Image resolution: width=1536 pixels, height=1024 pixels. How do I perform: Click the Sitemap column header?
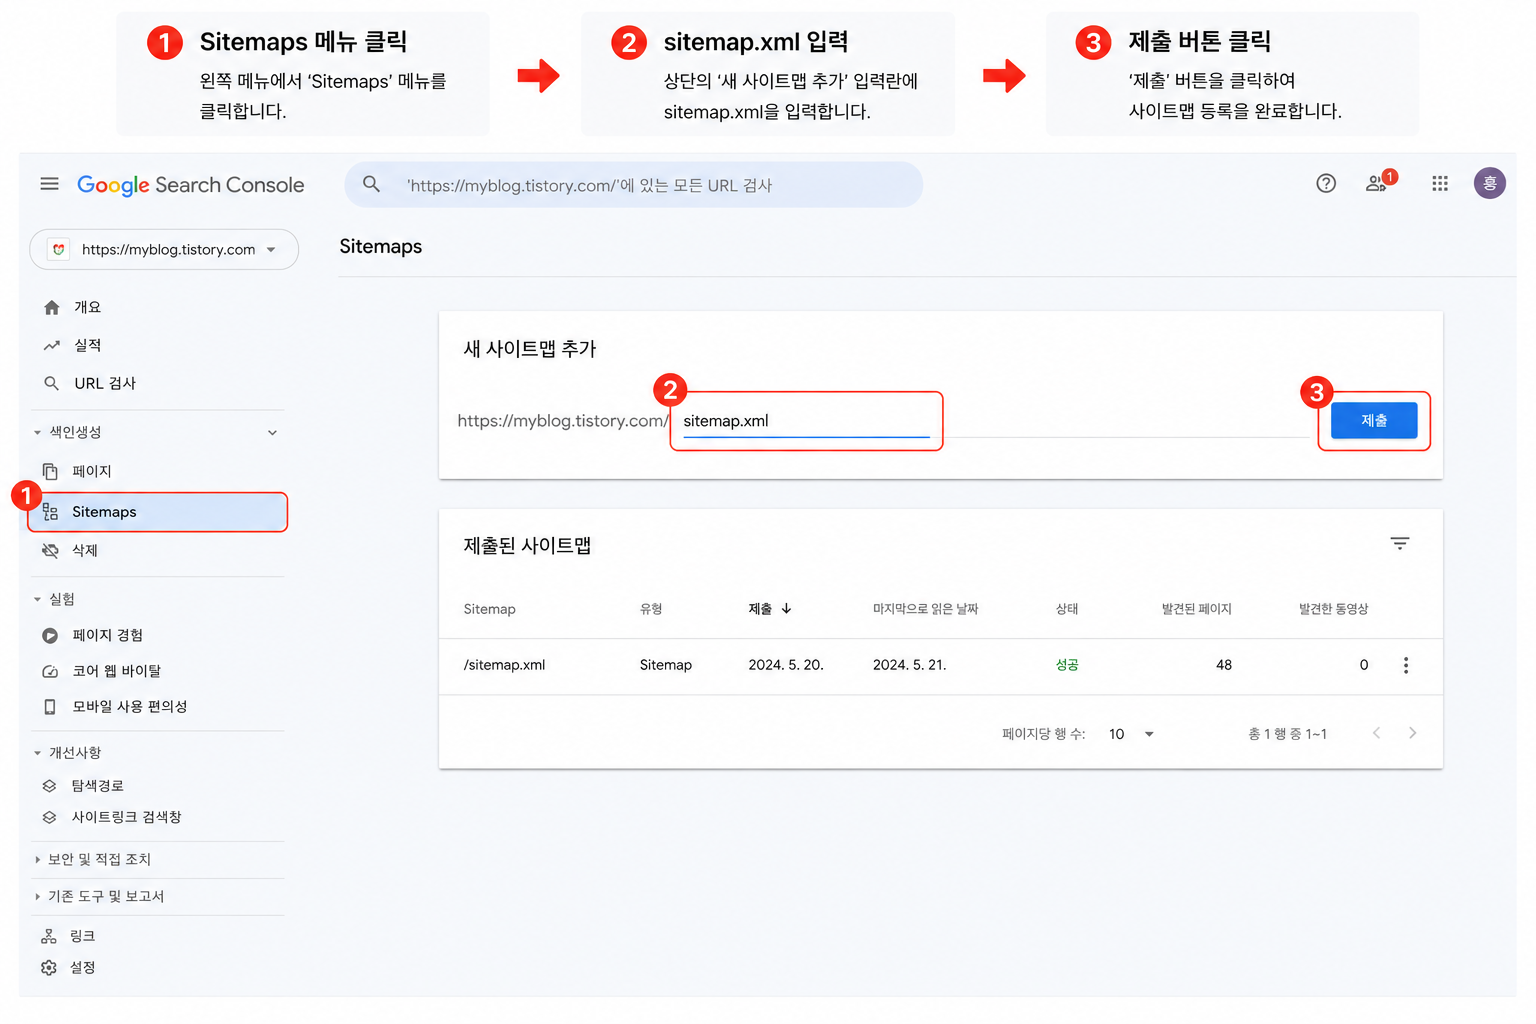click(x=490, y=609)
